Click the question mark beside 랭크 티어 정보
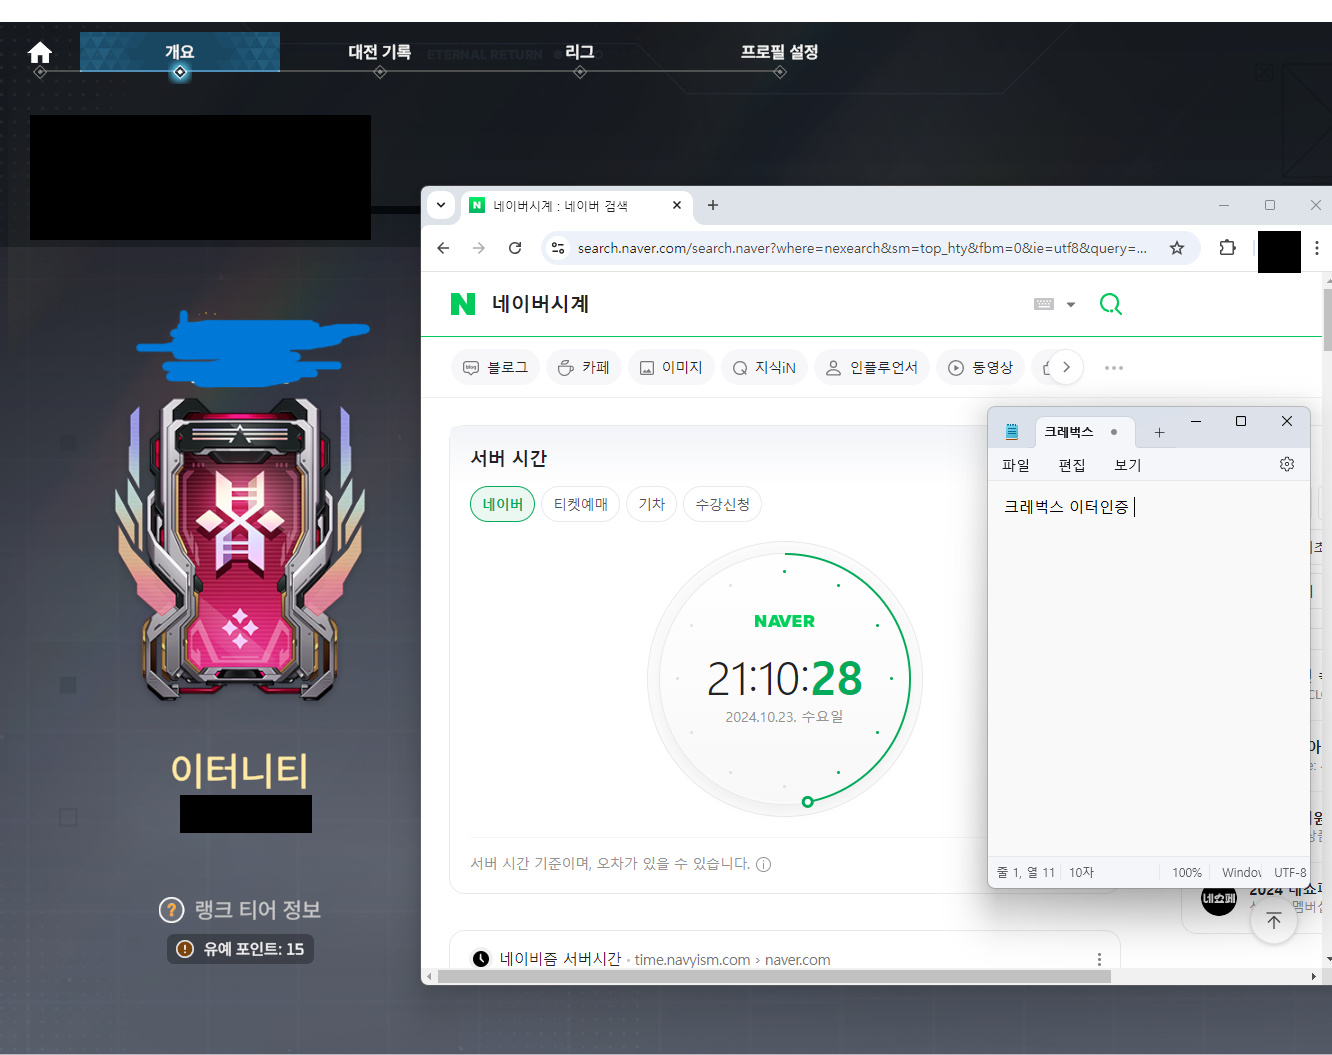Screen dimensions: 1332x1055 (172, 910)
